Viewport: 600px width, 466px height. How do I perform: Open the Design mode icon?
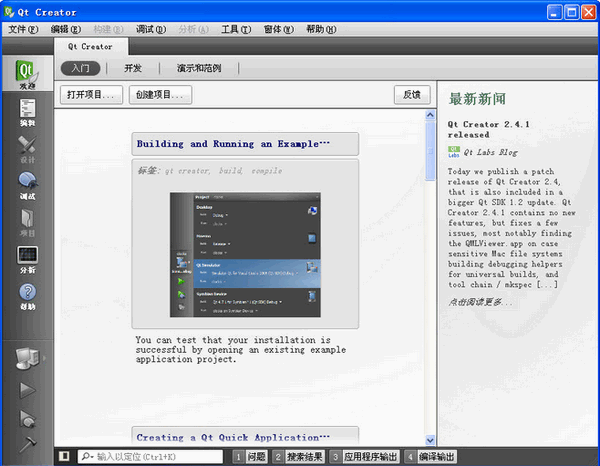(x=26, y=149)
